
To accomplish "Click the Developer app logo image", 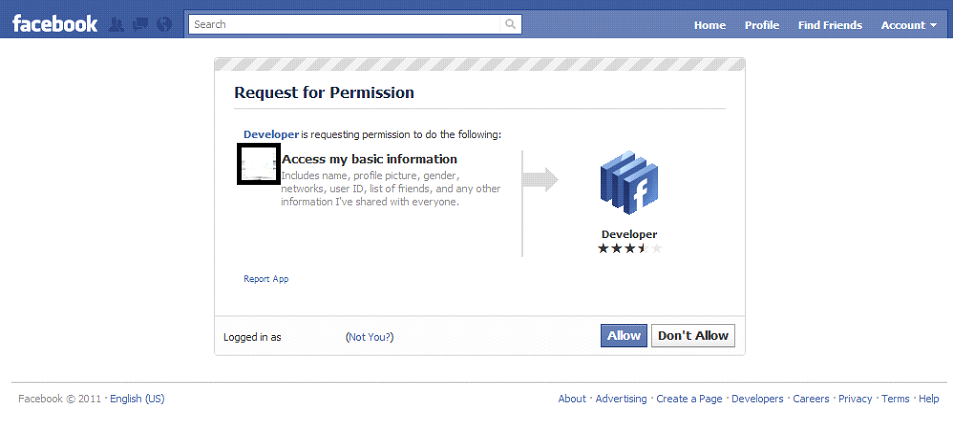I will point(629,185).
